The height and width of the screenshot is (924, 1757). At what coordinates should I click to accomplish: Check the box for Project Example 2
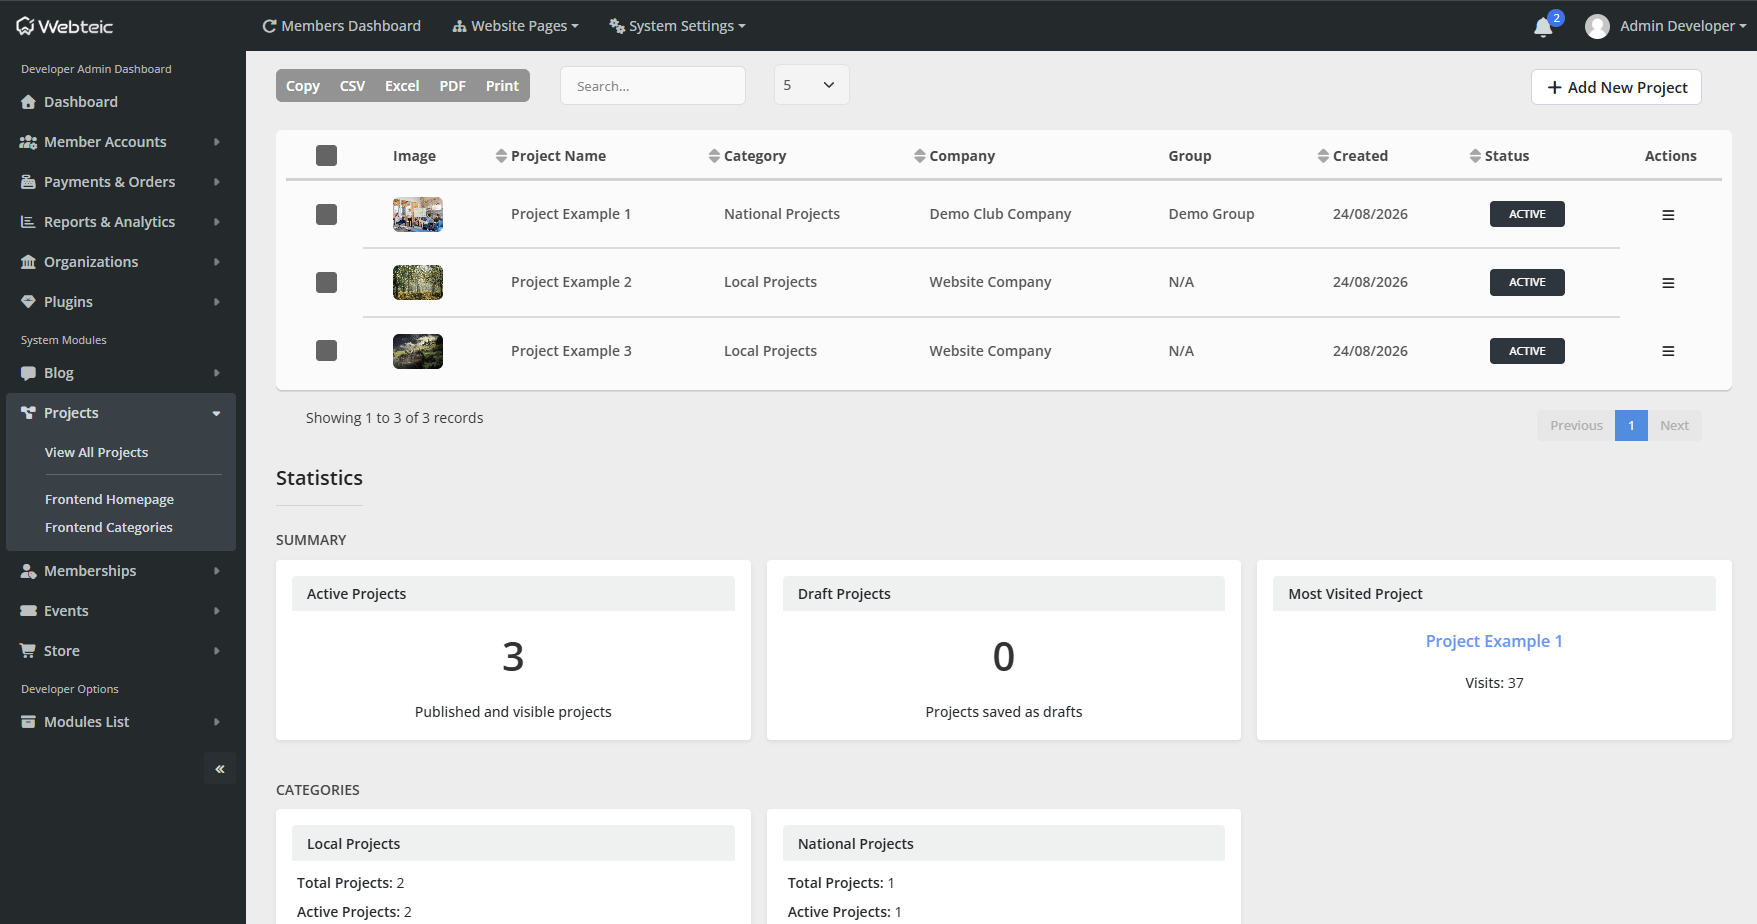pos(326,282)
